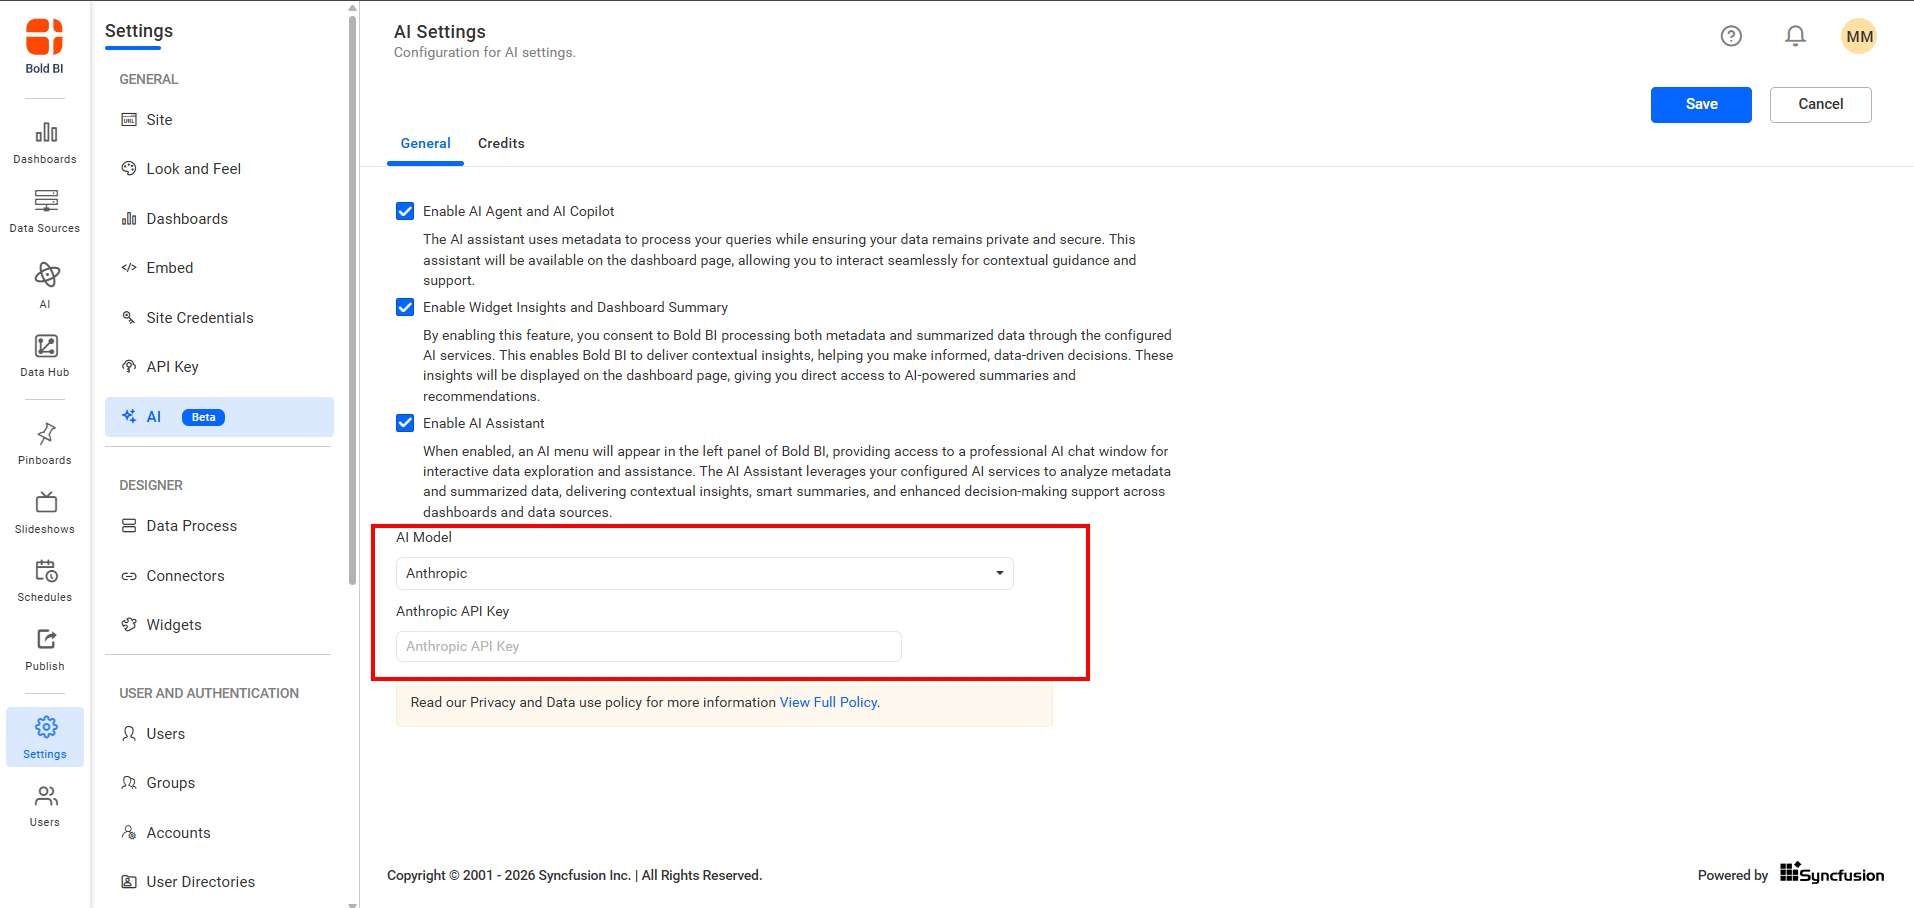Open Users in the navigation rail
The image size is (1914, 908).
pyautogui.click(x=45, y=806)
